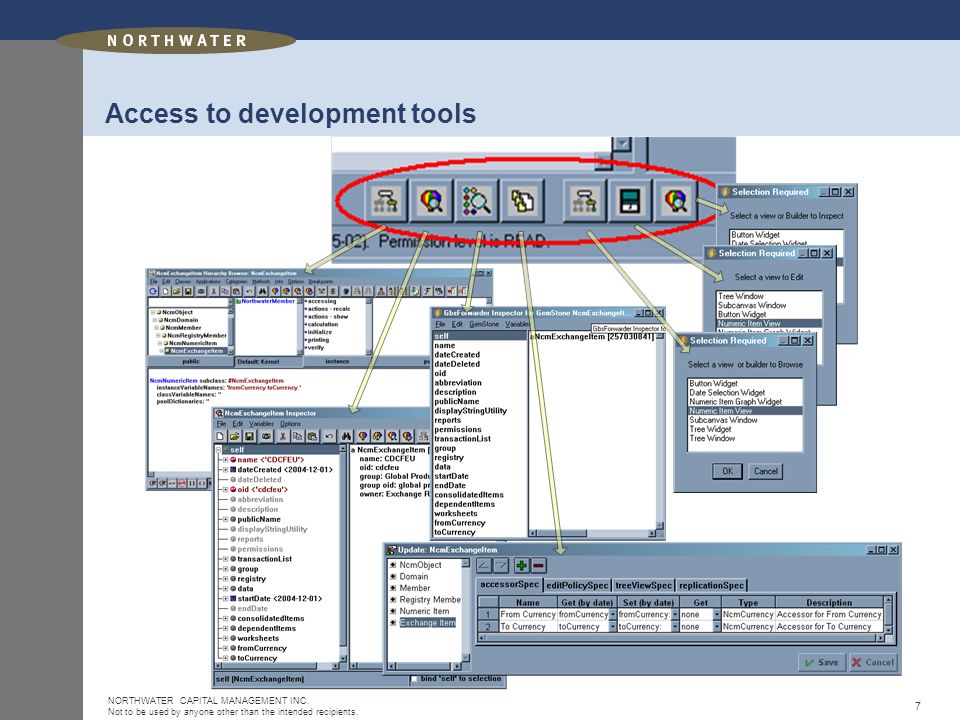The width and height of the screenshot is (960, 720).
Task: Click the rainbow magnifier icon beside the colored-dots magnifier icon
Action: click(x=432, y=200)
